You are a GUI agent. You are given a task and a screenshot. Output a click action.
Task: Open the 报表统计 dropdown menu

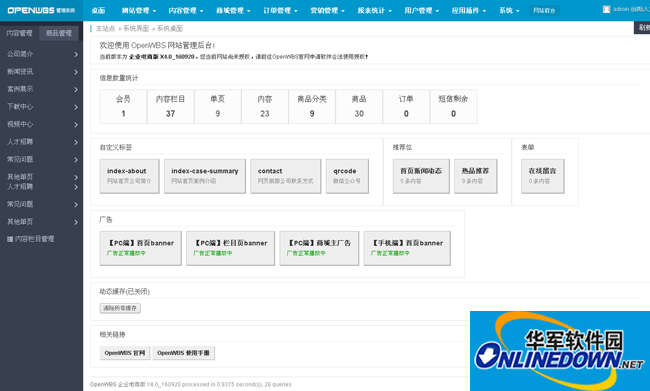[375, 10]
